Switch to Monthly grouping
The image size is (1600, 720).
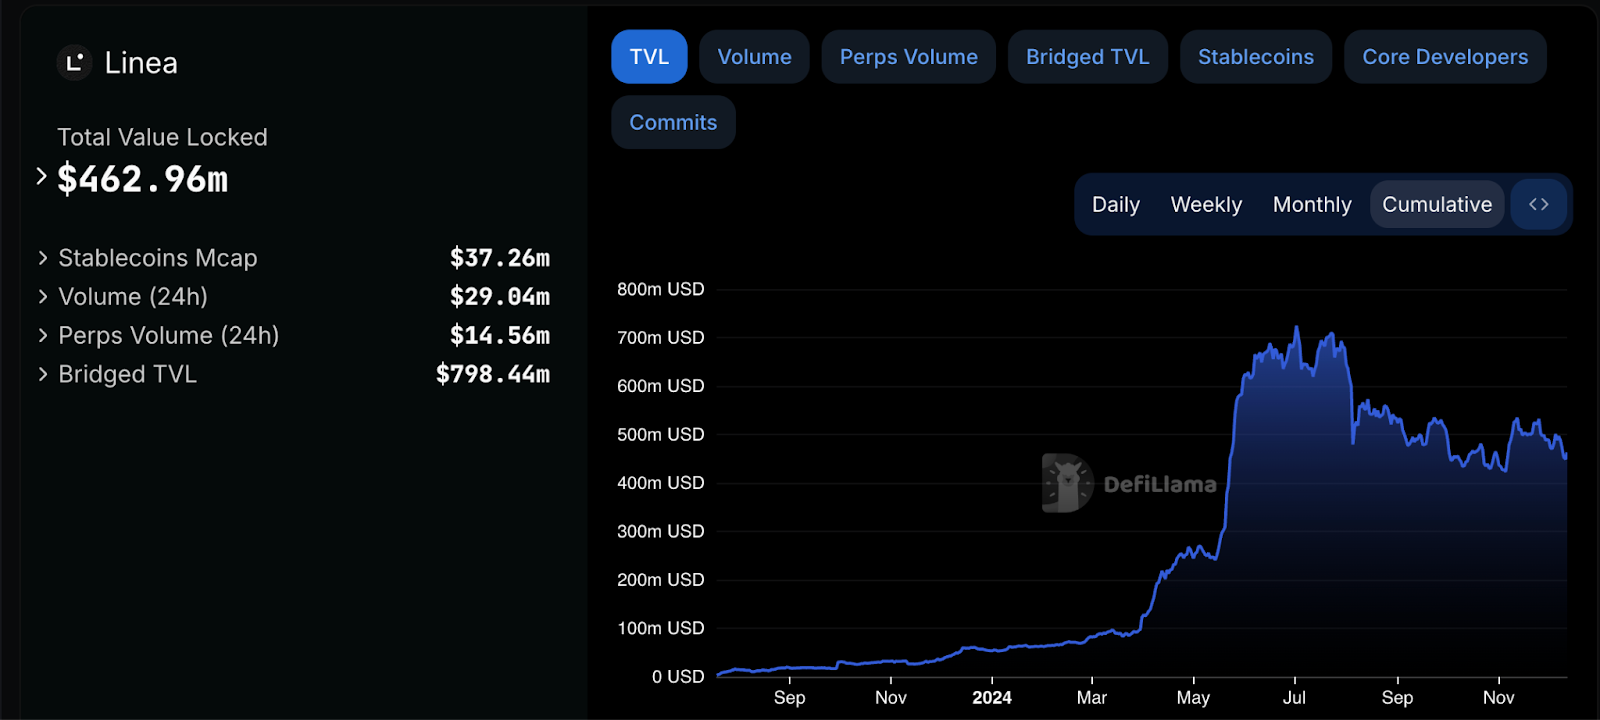(1312, 204)
